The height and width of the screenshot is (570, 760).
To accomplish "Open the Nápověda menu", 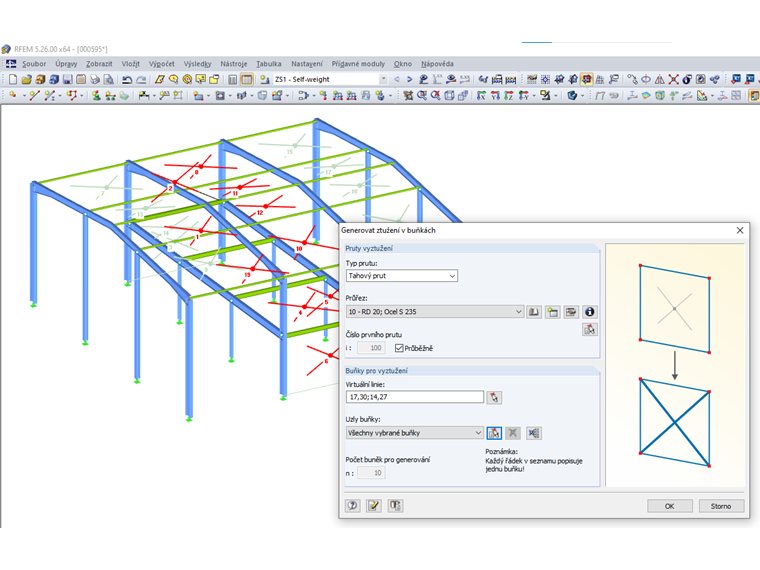I will [437, 63].
